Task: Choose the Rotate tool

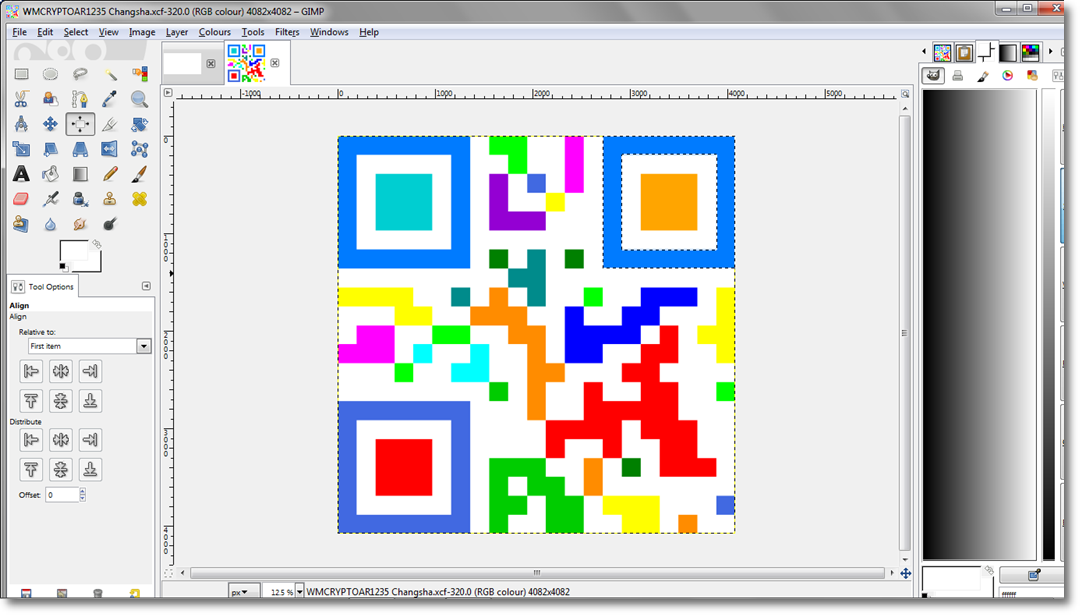Action: (x=139, y=124)
